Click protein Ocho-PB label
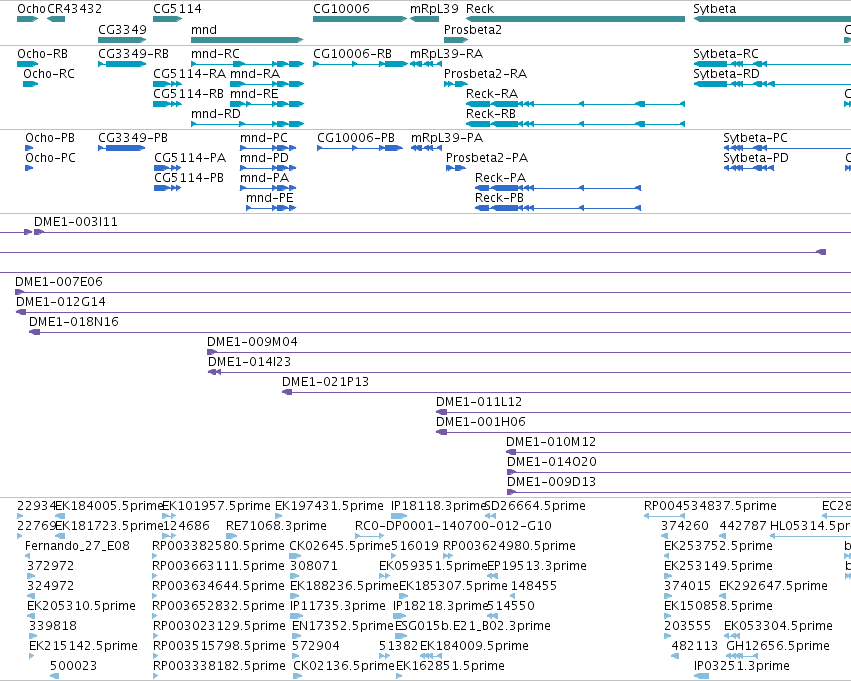Image resolution: width=851 pixels, height=681 pixels. point(50,138)
